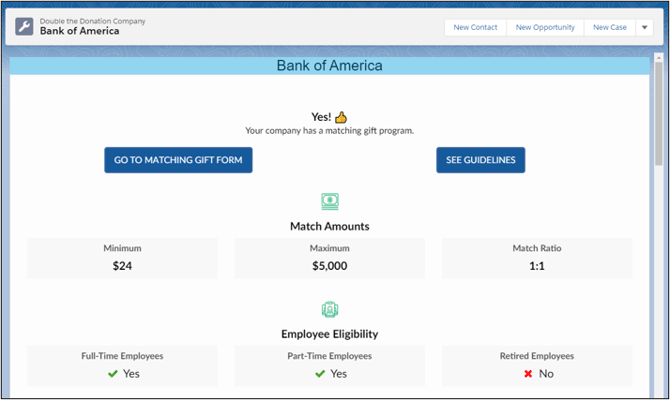The height and width of the screenshot is (400, 670).
Task: Click red X under Retired Employees
Action: click(x=528, y=374)
